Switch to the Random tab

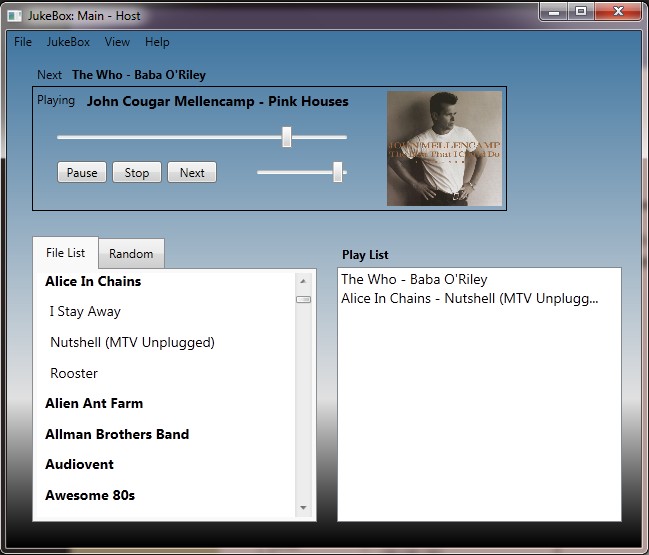click(131, 254)
